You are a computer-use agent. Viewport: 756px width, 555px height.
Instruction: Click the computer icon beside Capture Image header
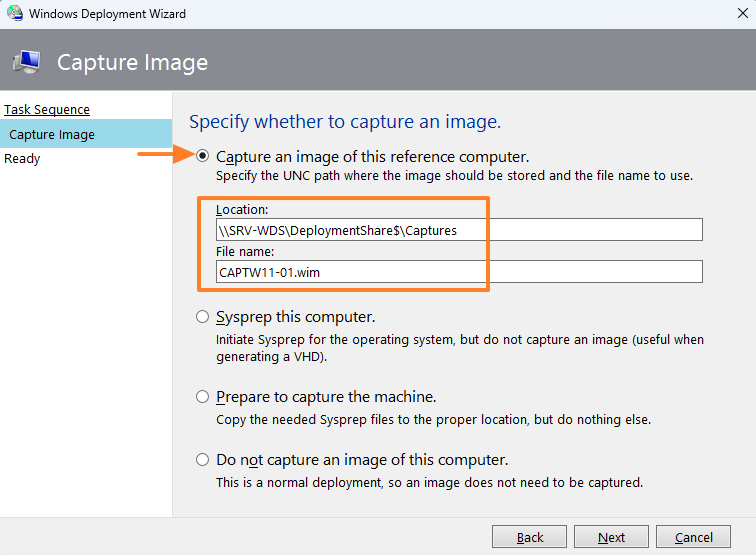pos(27,61)
